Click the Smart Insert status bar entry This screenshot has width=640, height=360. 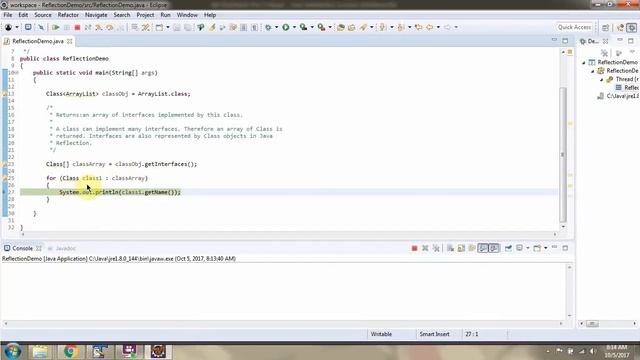434,334
